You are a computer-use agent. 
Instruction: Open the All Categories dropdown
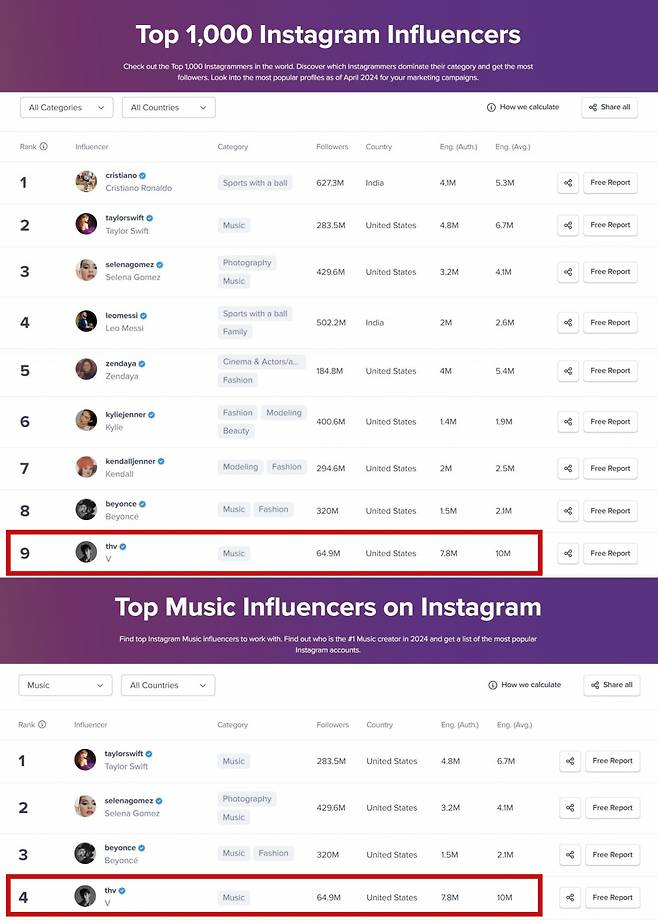(66, 107)
